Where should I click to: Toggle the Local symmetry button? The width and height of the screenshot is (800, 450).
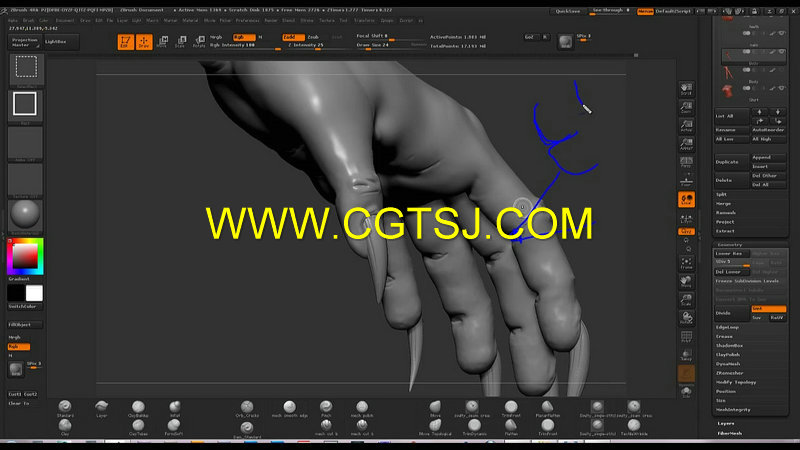click(686, 199)
